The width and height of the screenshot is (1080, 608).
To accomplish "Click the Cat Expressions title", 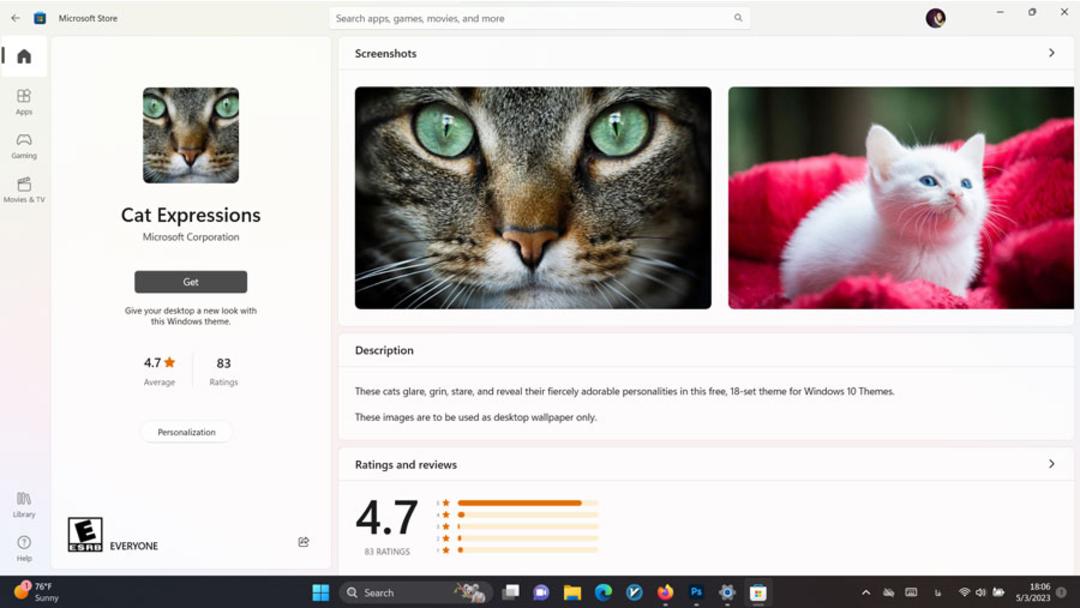I will pyautogui.click(x=191, y=215).
